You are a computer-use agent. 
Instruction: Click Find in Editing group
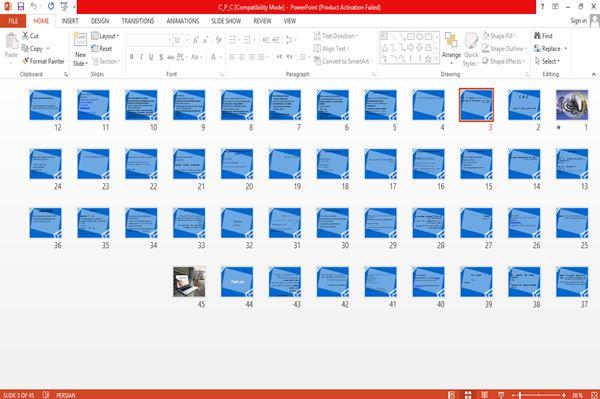[543, 36]
